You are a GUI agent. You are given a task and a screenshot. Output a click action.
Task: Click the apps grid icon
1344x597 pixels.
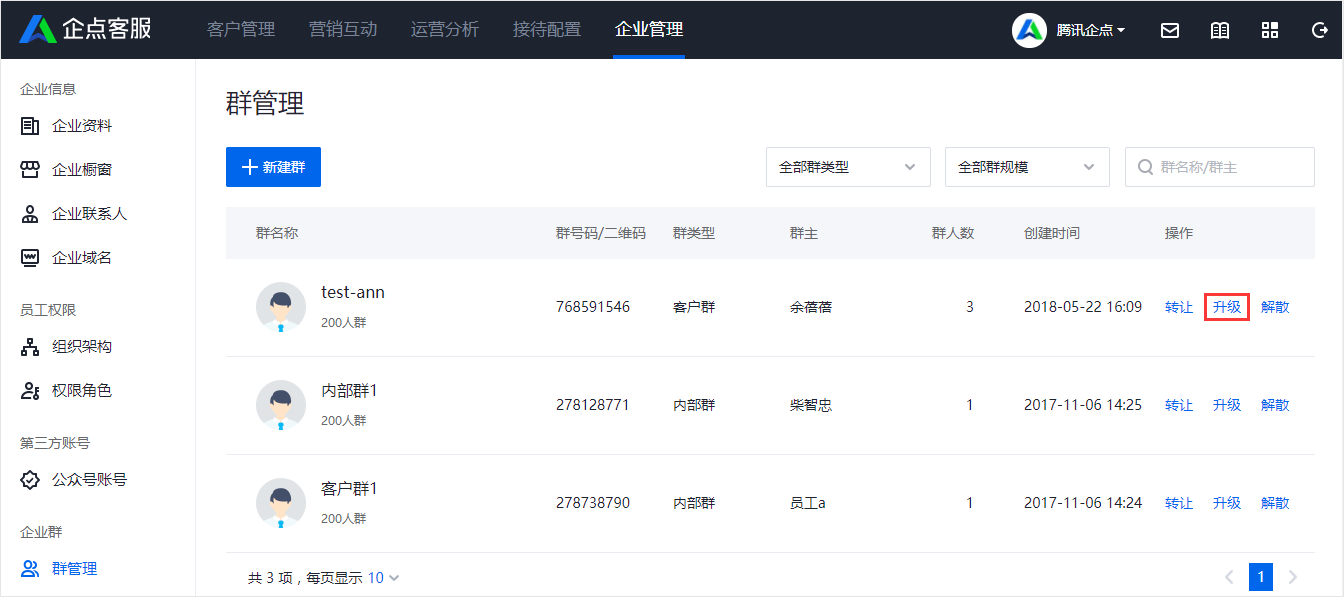(1270, 30)
